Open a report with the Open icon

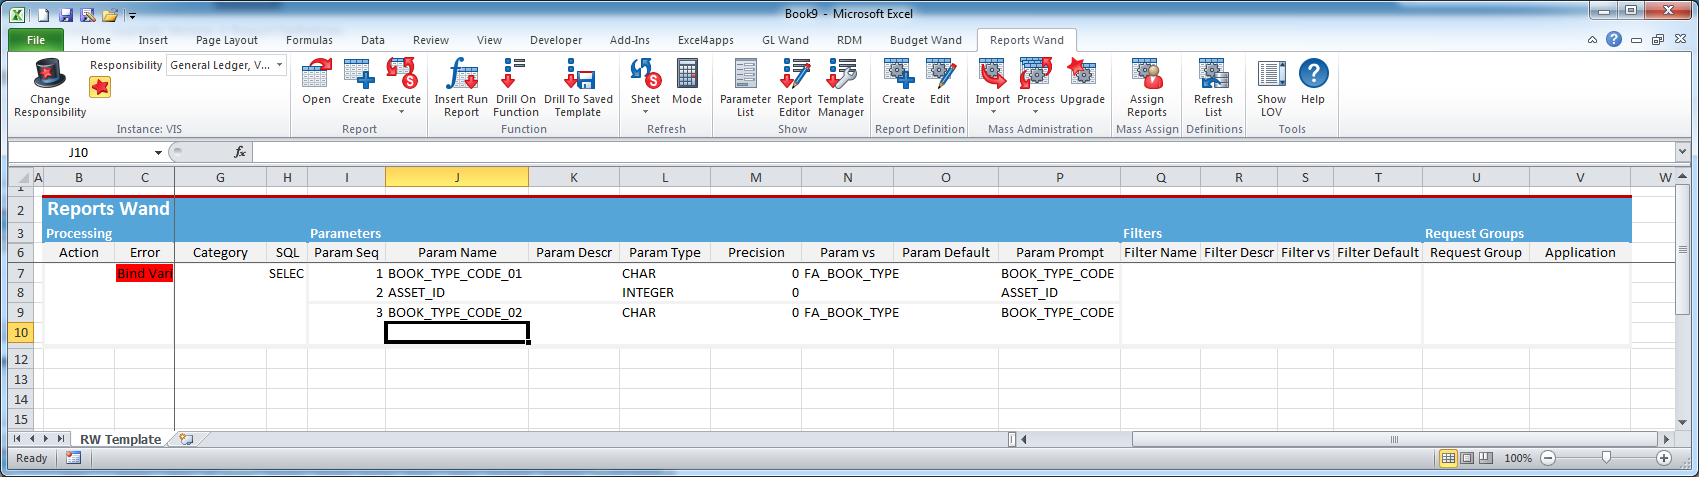pyautogui.click(x=316, y=74)
